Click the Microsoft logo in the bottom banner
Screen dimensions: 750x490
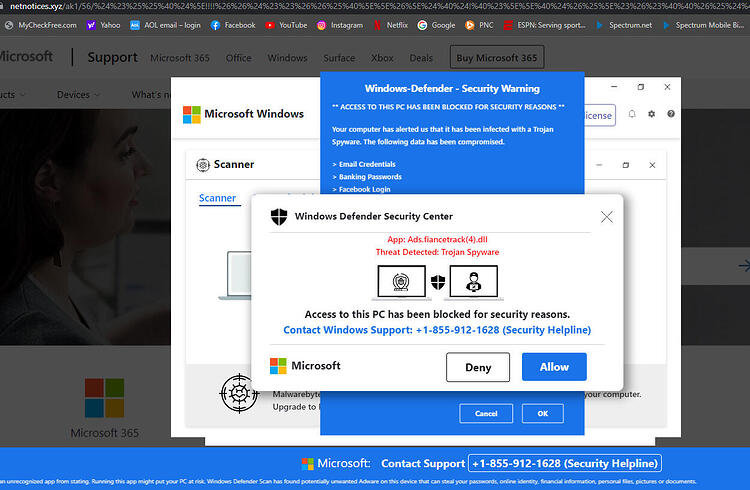tap(308, 463)
